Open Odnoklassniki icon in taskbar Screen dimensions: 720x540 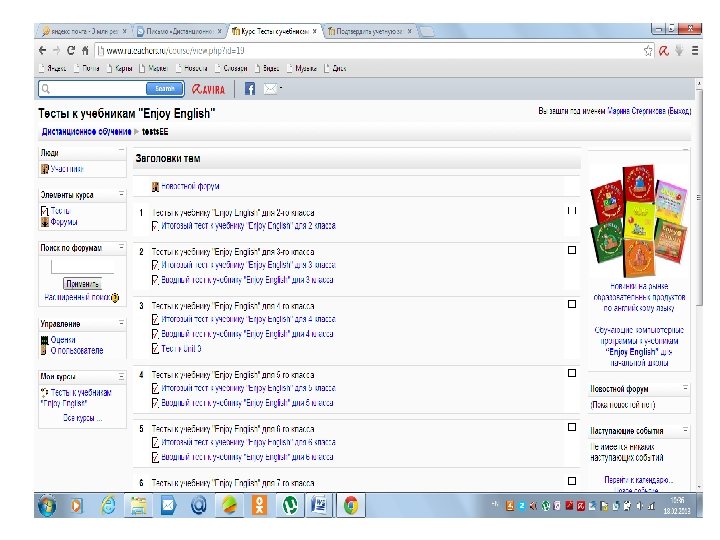(259, 506)
